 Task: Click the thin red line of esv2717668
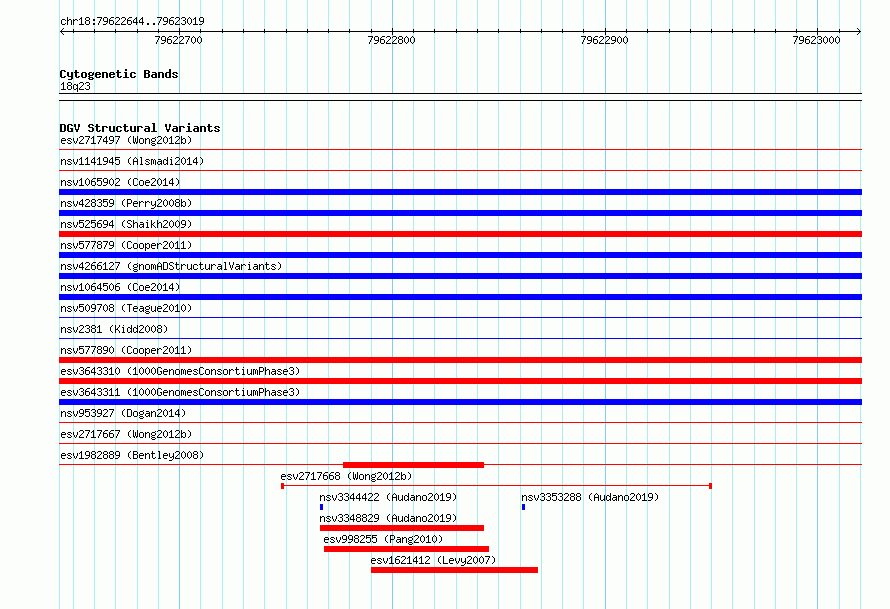[497, 486]
